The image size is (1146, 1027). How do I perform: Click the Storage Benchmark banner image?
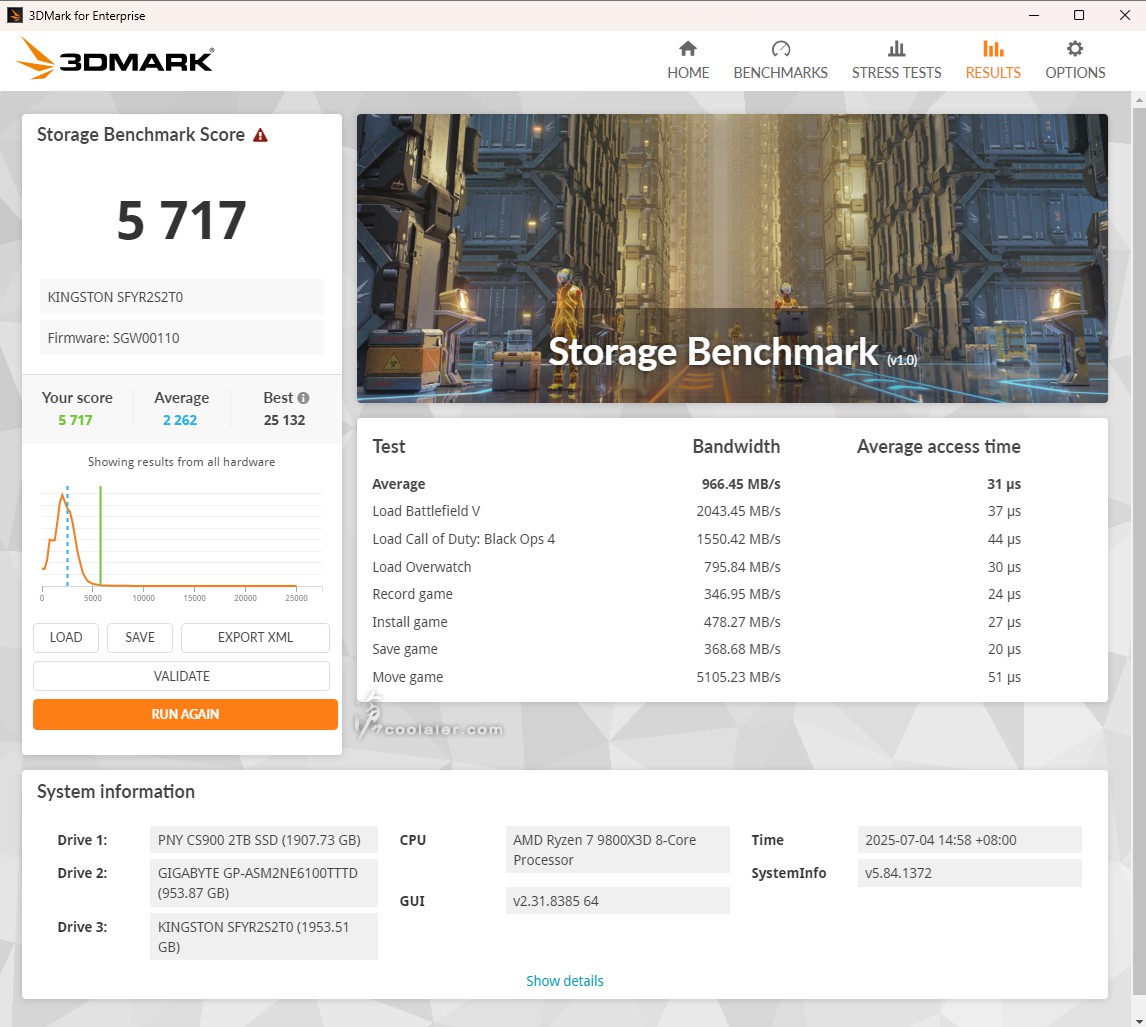[732, 258]
